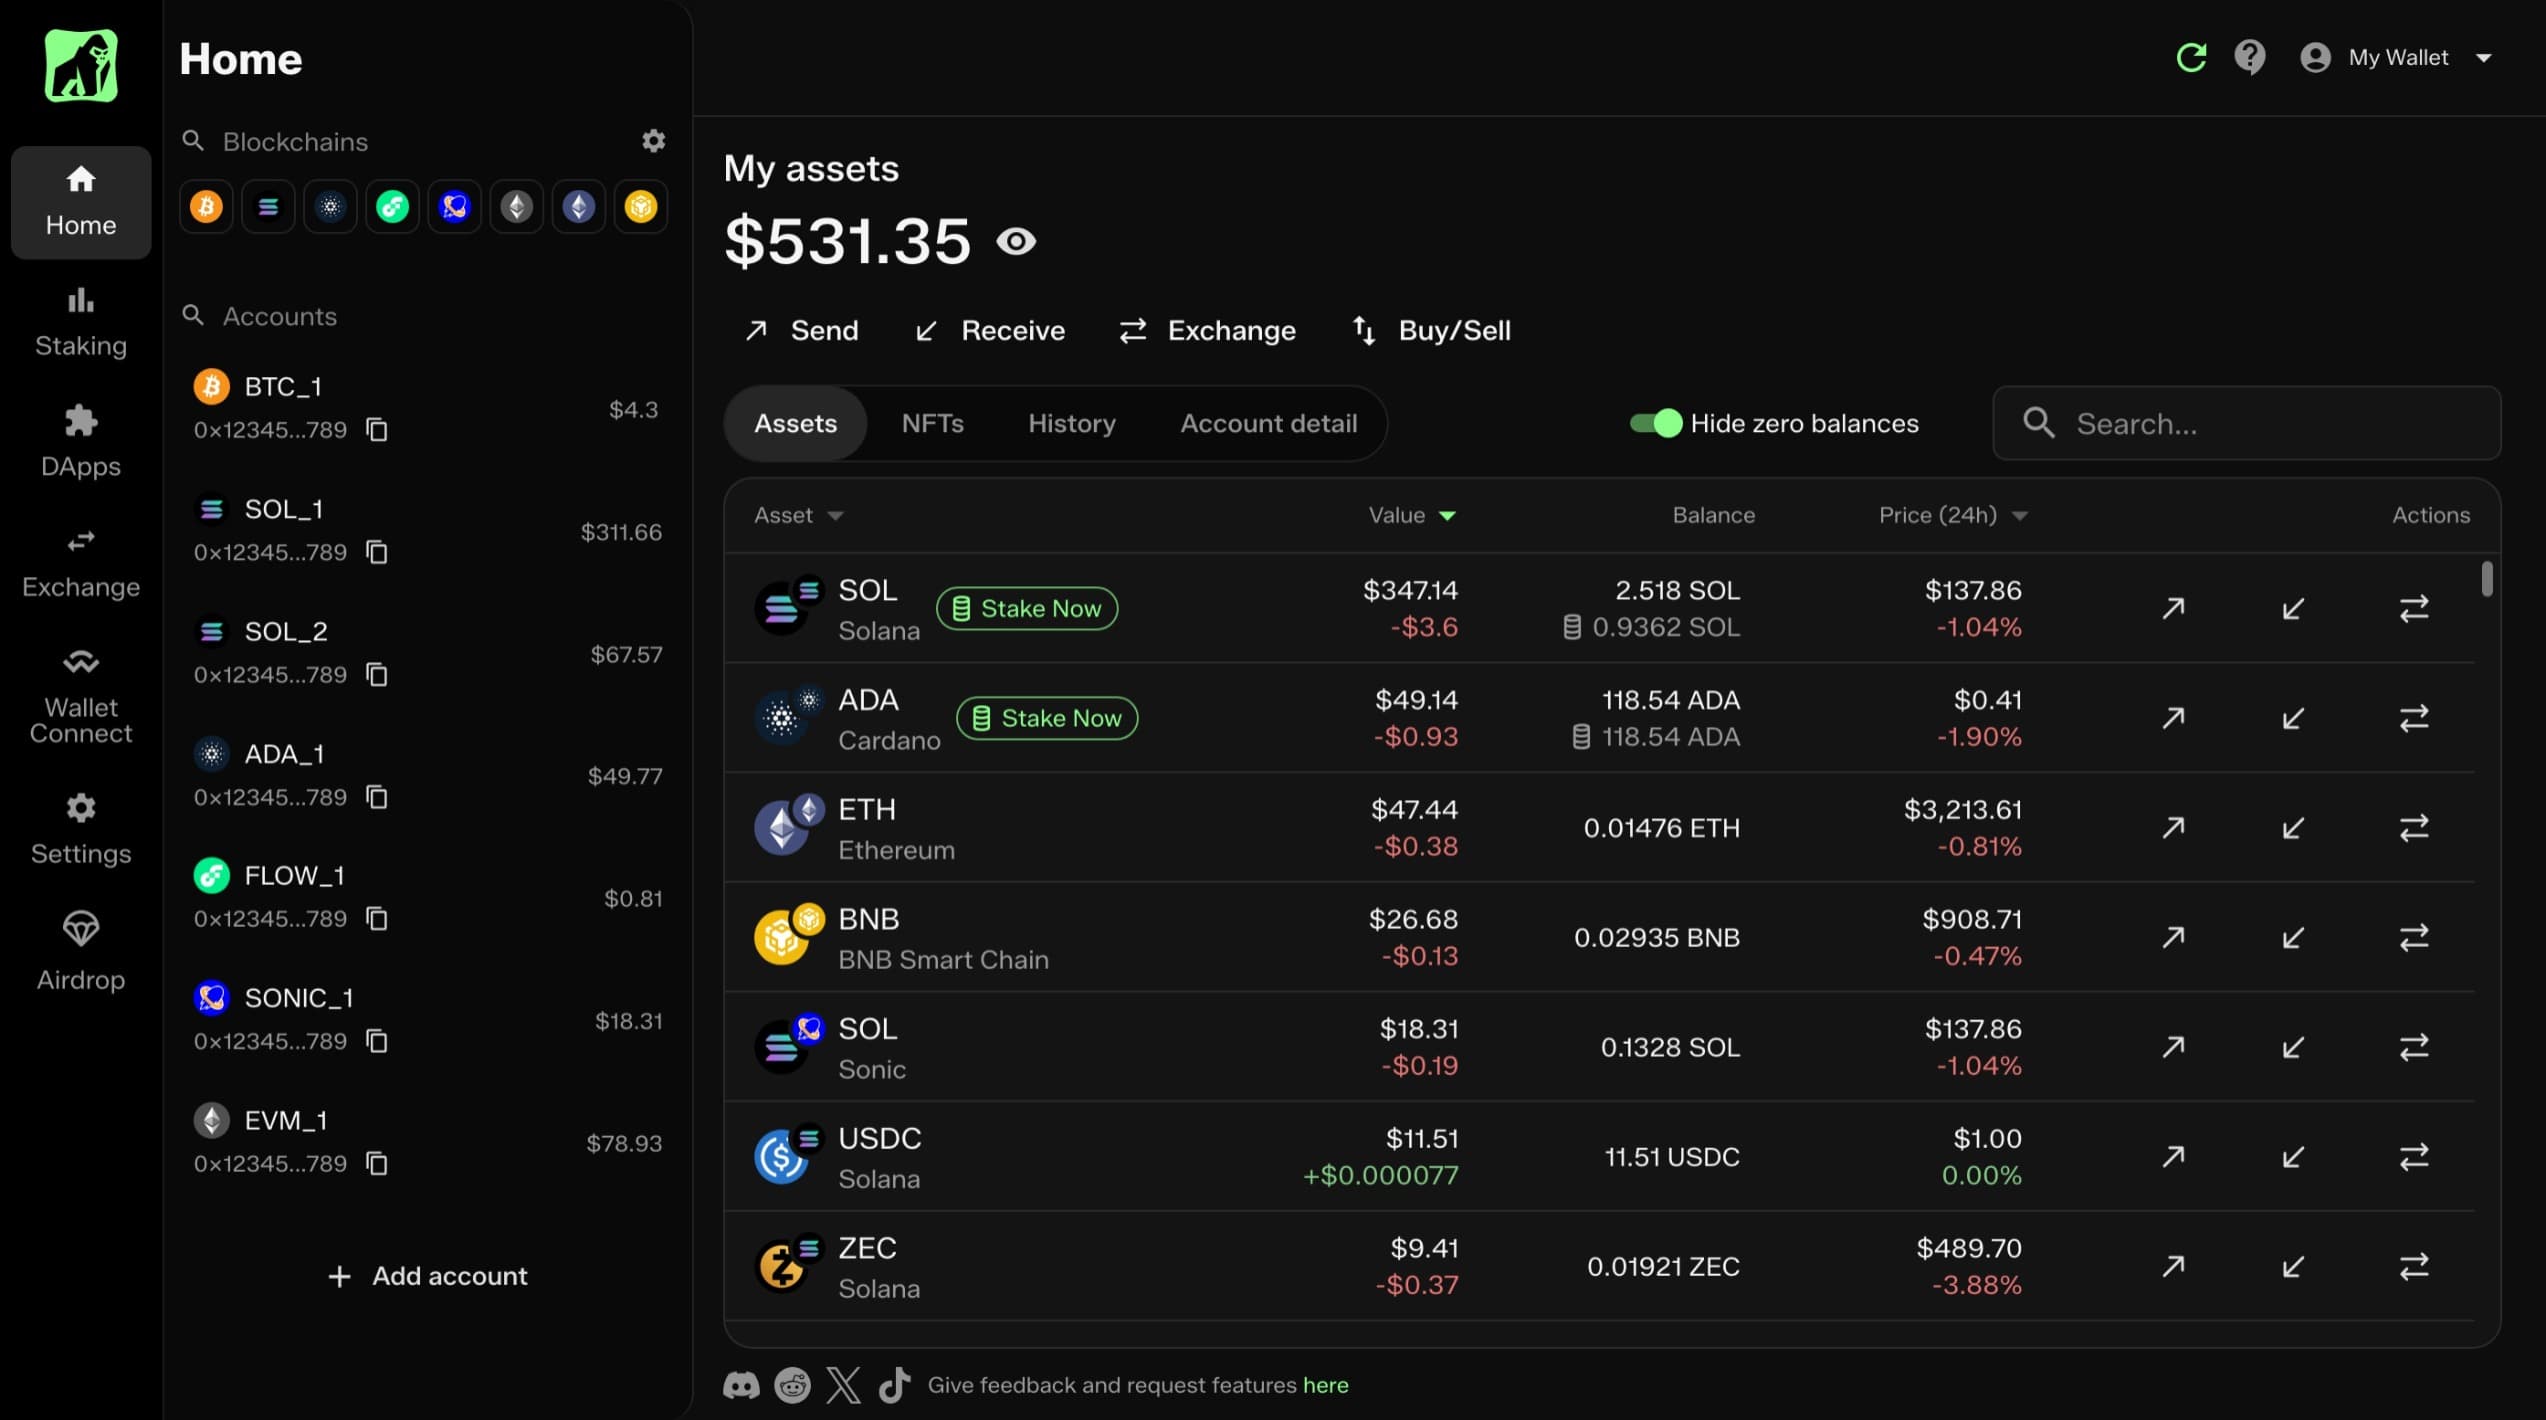The image size is (2546, 1420).
Task: Hide the total balance with the eye icon
Action: (x=1017, y=241)
